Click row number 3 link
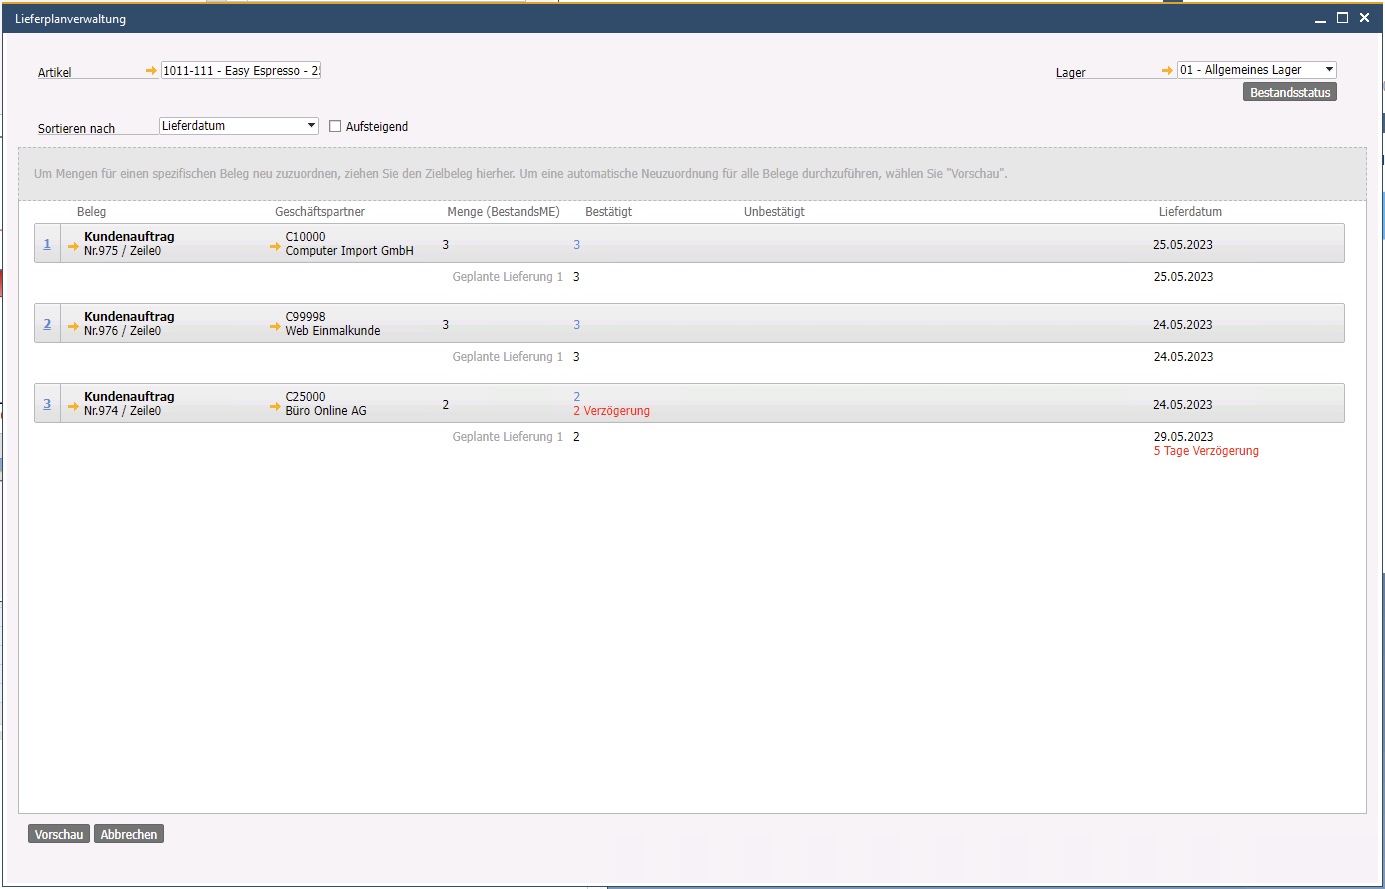The width and height of the screenshot is (1385, 889). coord(47,404)
